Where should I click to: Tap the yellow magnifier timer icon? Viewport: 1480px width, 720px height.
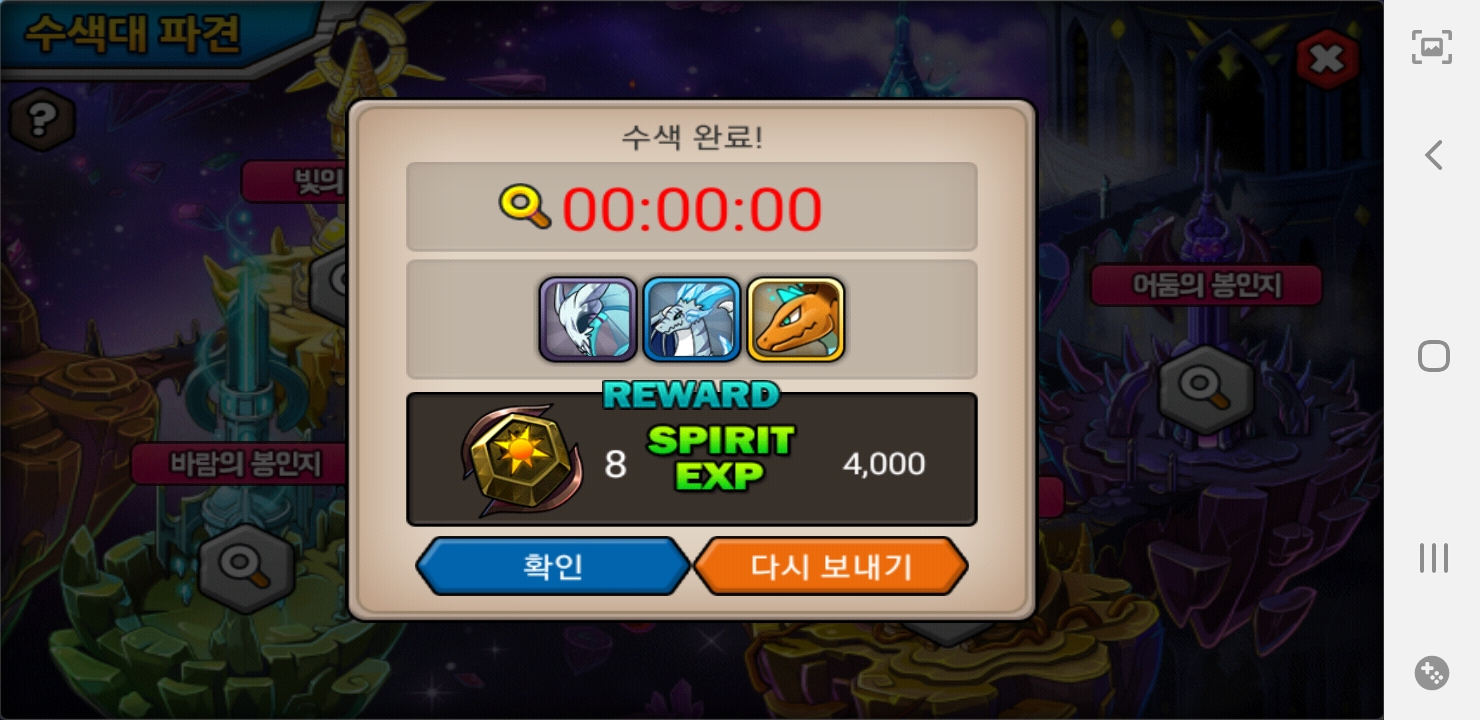[x=525, y=207]
